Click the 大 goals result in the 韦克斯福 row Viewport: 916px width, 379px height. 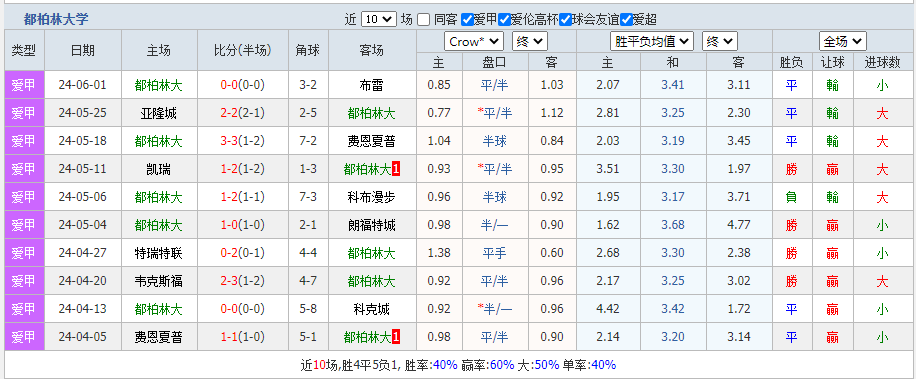click(882, 281)
